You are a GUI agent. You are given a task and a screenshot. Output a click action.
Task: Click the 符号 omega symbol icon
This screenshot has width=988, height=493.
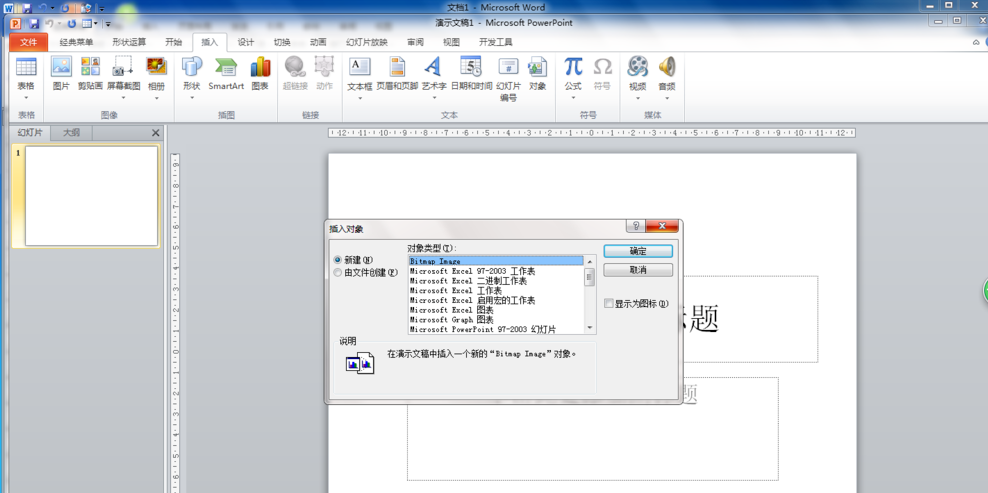pyautogui.click(x=602, y=67)
